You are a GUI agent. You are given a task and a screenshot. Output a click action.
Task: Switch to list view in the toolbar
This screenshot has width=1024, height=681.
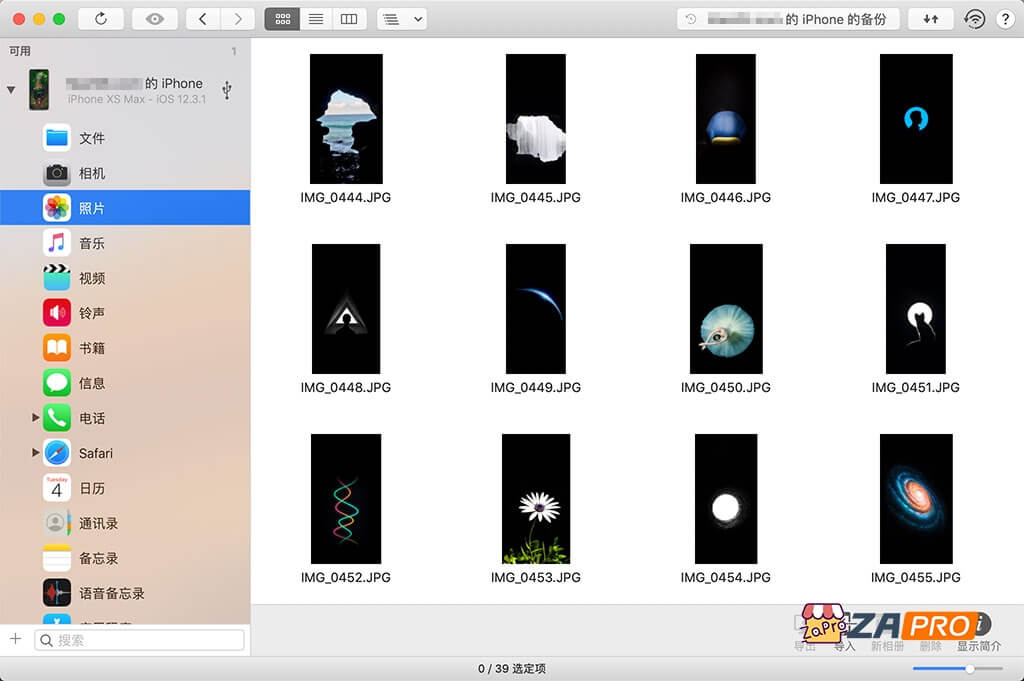point(315,18)
